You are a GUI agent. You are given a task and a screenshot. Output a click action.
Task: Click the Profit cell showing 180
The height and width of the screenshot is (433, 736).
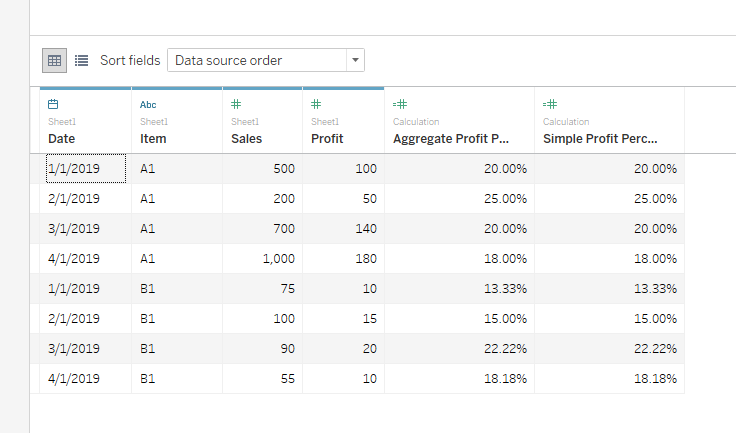[365, 259]
